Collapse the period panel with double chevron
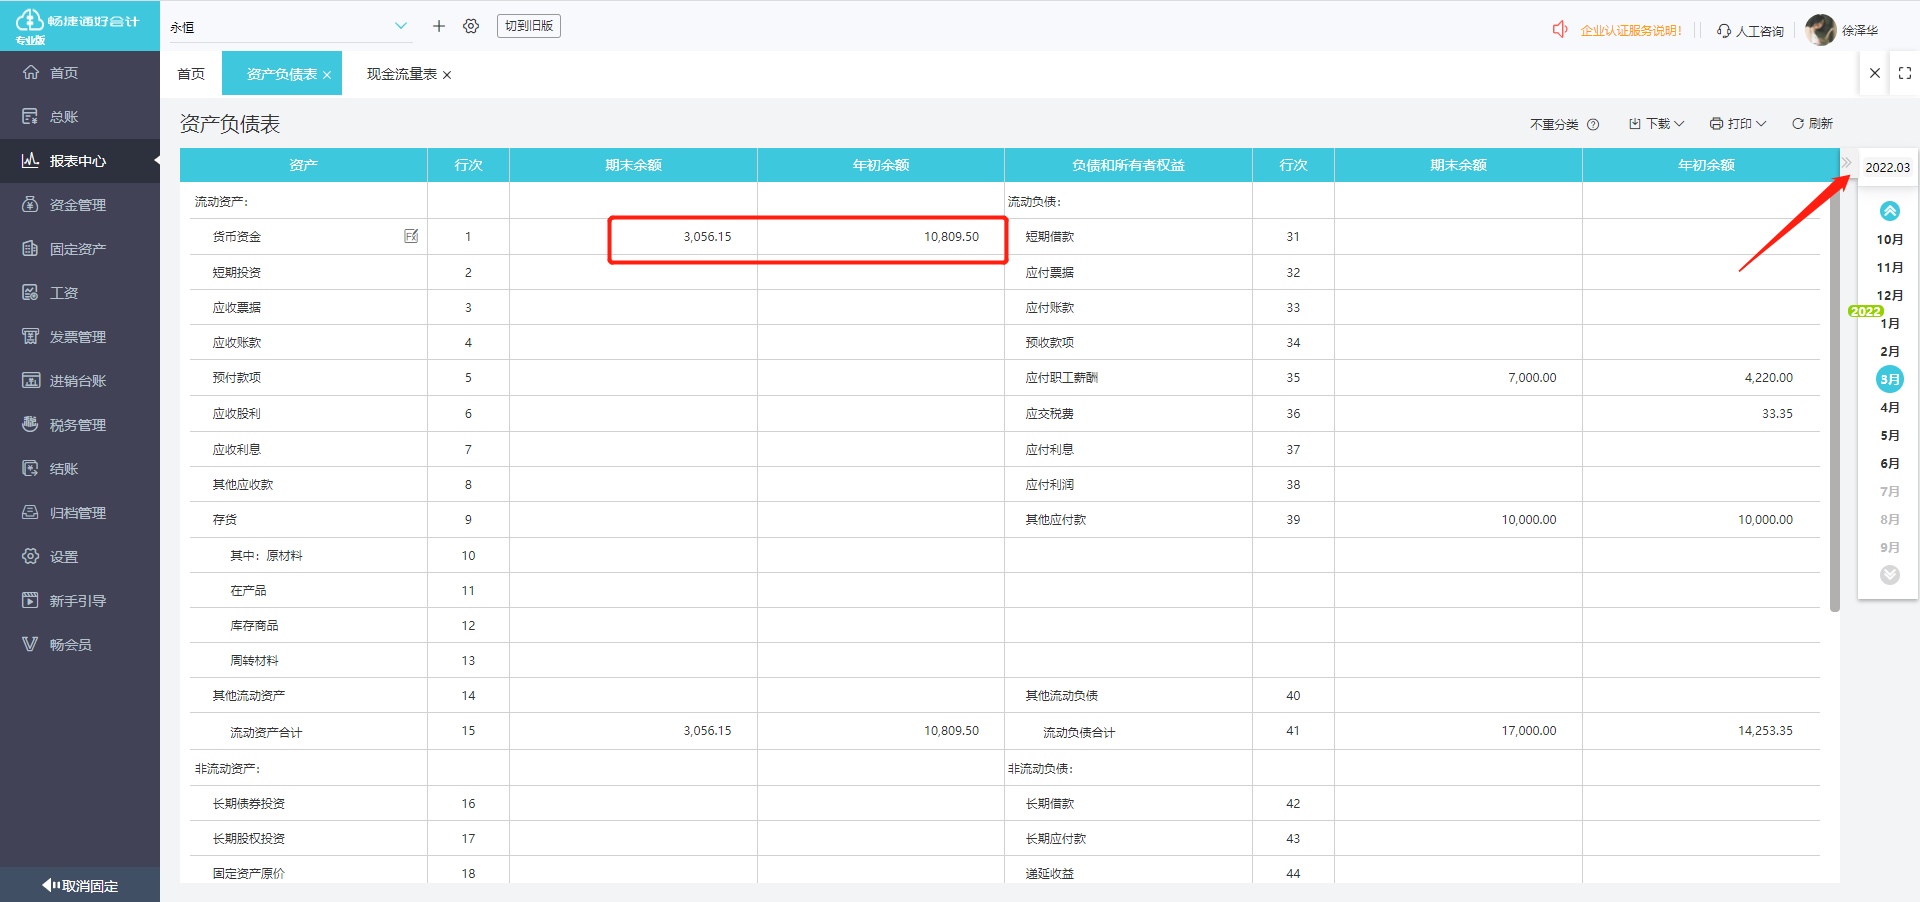The image size is (1920, 902). [x=1846, y=163]
